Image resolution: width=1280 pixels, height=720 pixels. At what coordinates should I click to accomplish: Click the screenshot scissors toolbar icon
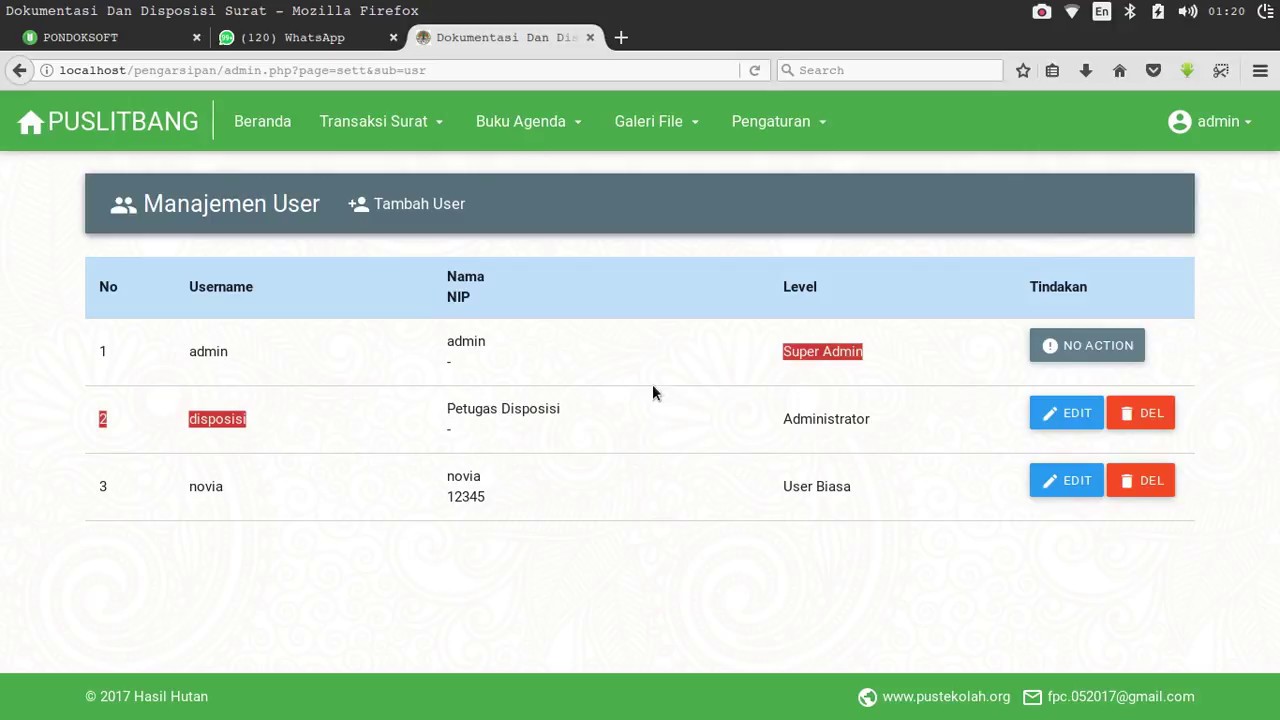point(1221,70)
